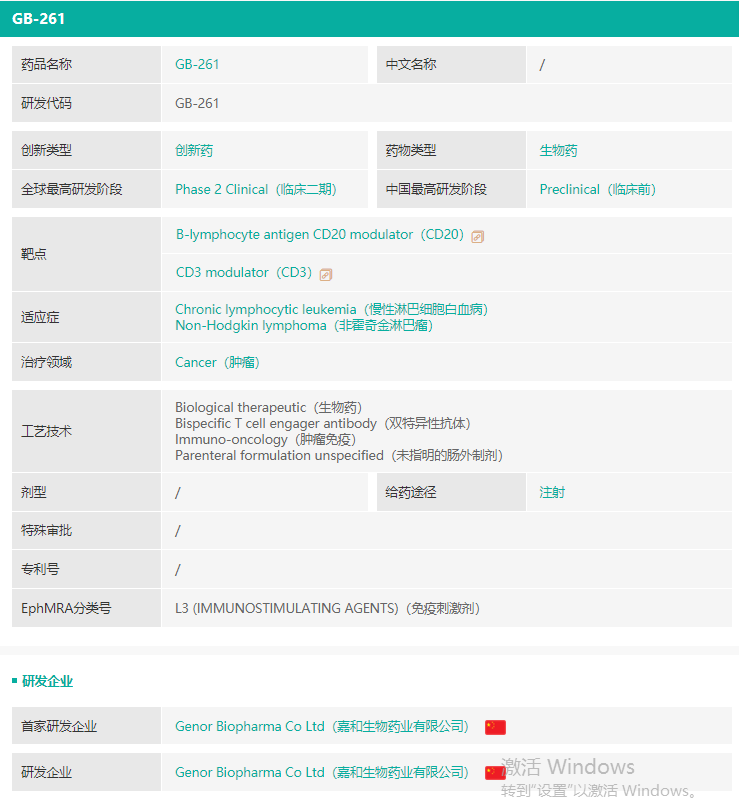Click the 给药途径 label cell

click(451, 492)
